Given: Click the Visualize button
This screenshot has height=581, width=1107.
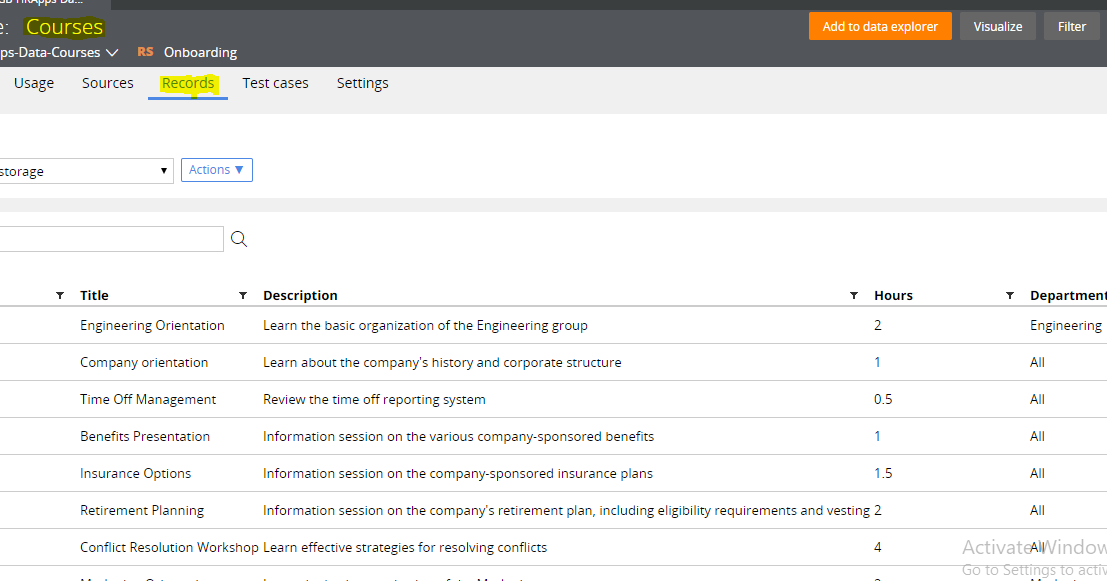Looking at the screenshot, I should pyautogui.click(x=997, y=26).
